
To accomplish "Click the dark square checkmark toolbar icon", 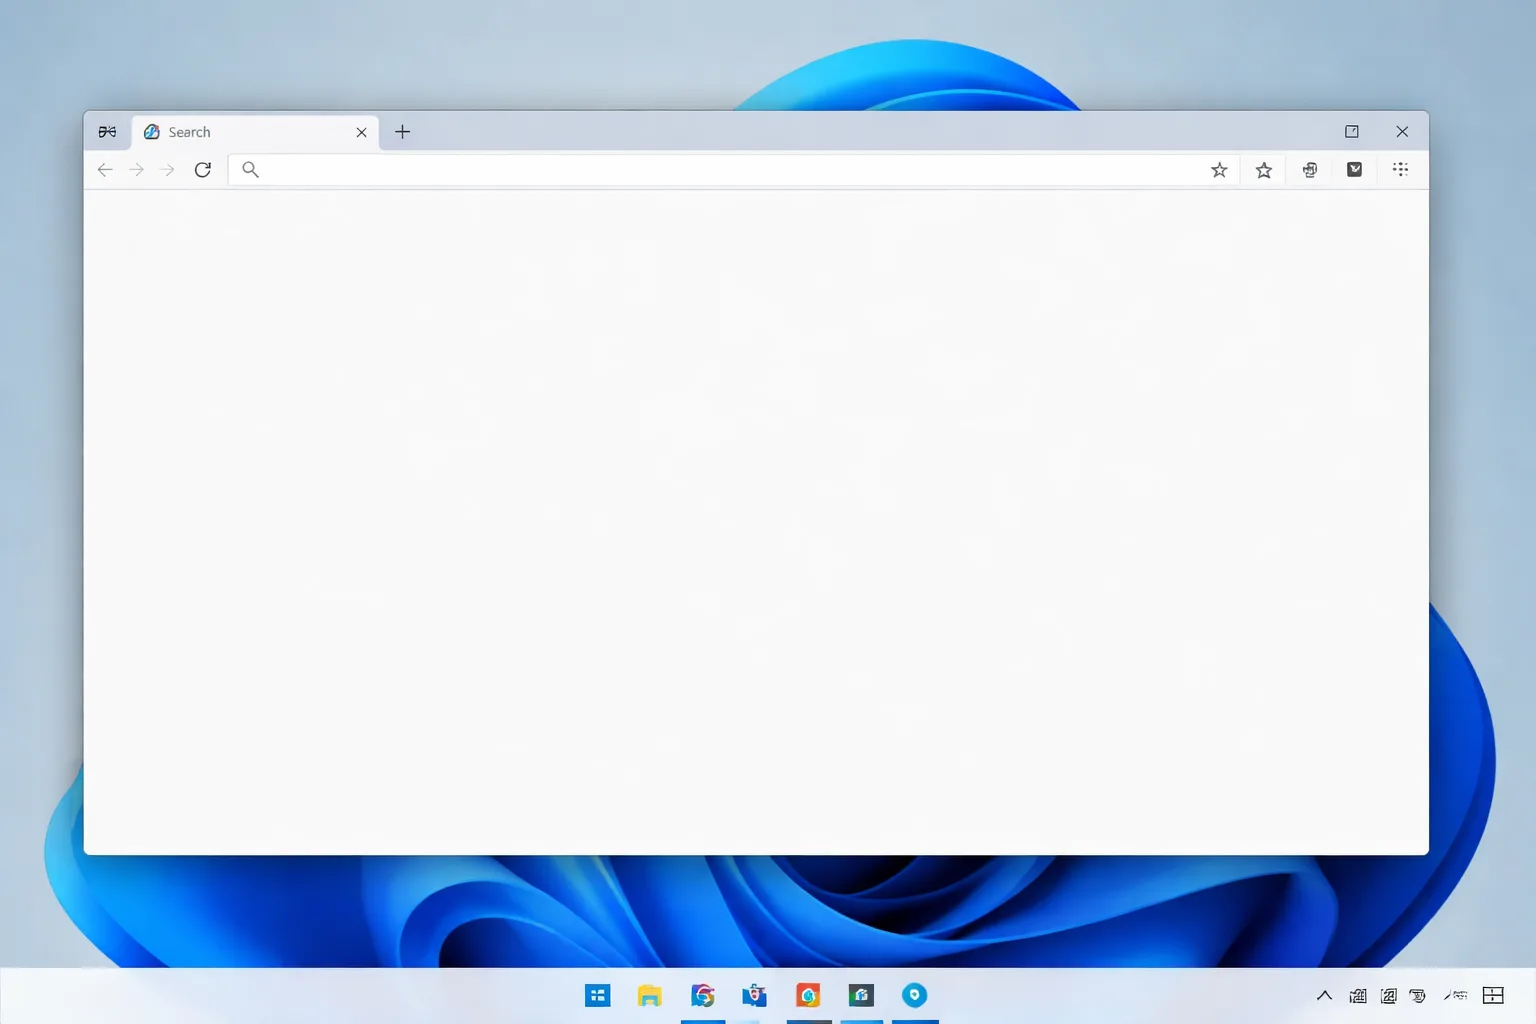I will 1355,170.
